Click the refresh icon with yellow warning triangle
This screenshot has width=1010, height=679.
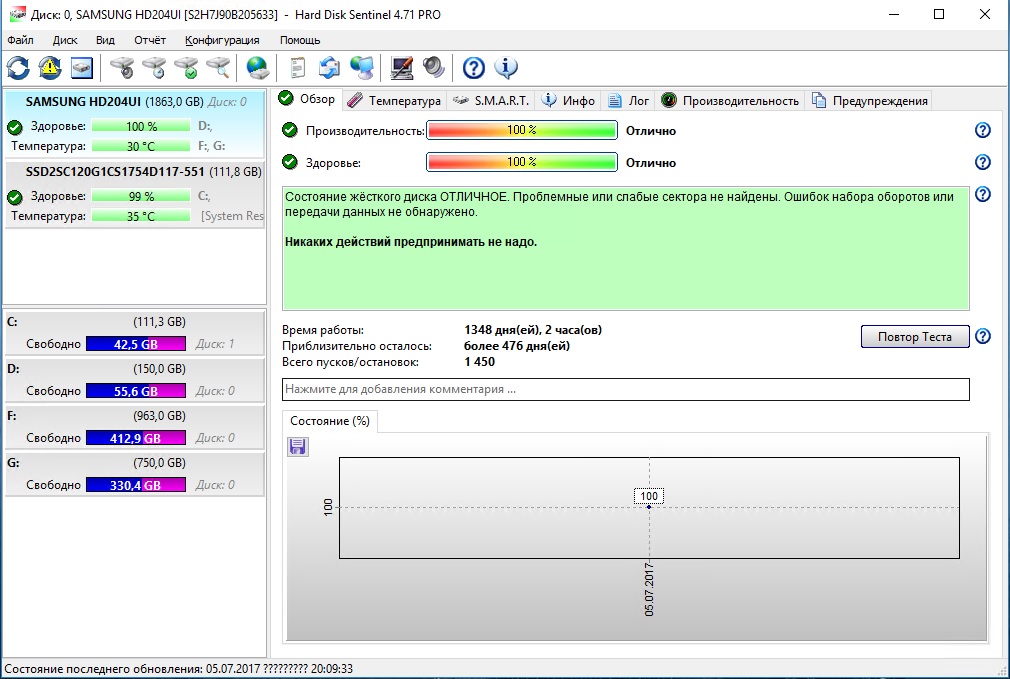(x=50, y=68)
